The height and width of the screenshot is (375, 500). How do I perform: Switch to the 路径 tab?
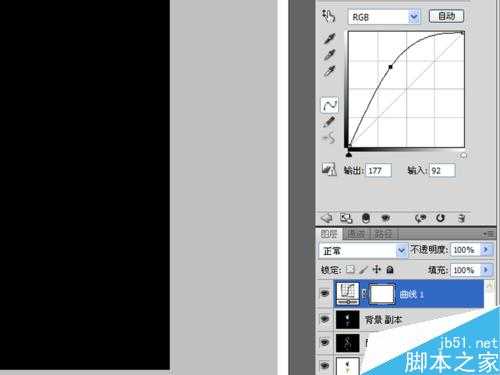click(x=383, y=234)
